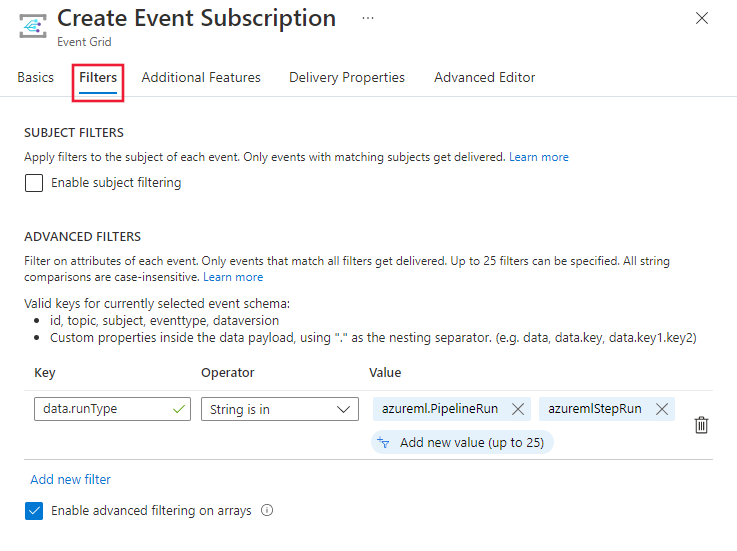Open Learn more link under Subject Filters
Viewport: 737px width, 551px height.
(538, 157)
